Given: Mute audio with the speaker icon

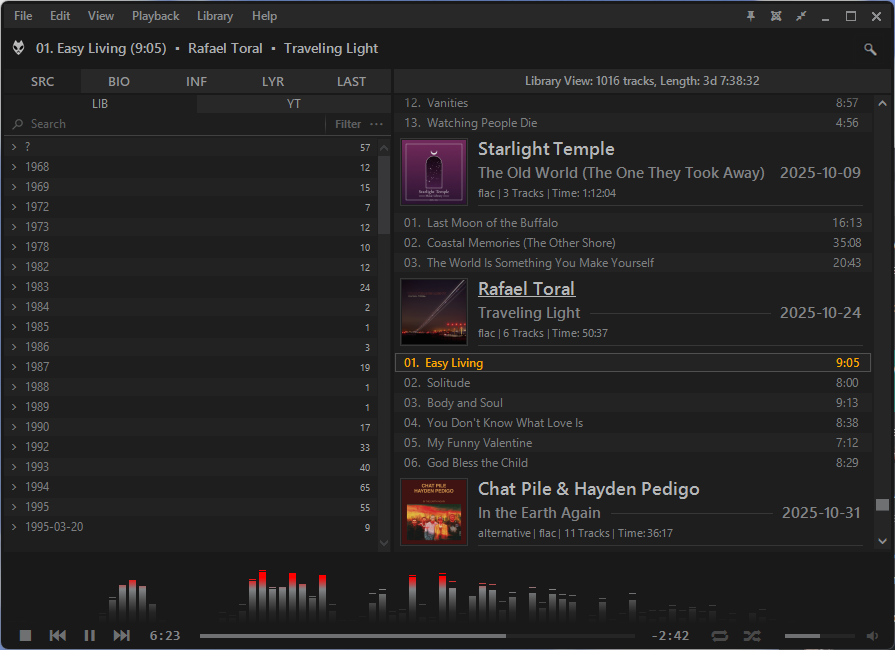Looking at the screenshot, I should (872, 636).
